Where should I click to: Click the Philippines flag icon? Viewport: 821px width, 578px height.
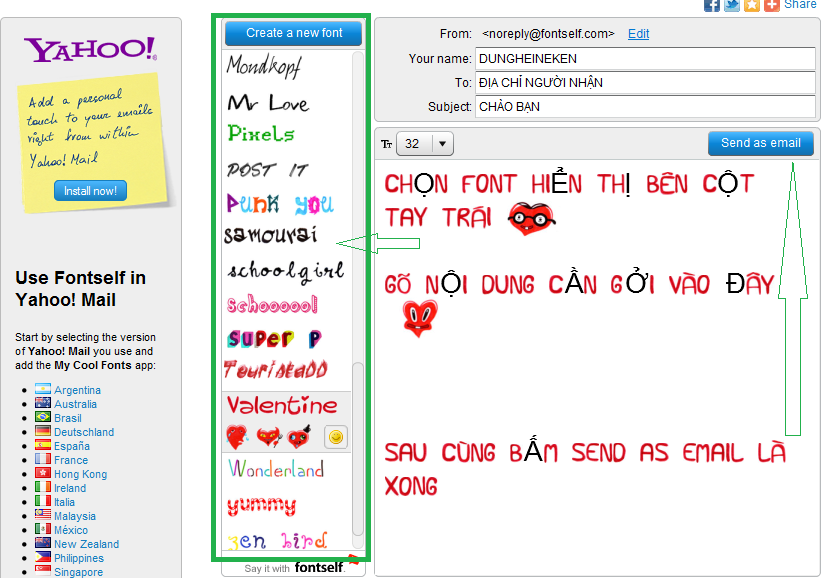[43, 557]
